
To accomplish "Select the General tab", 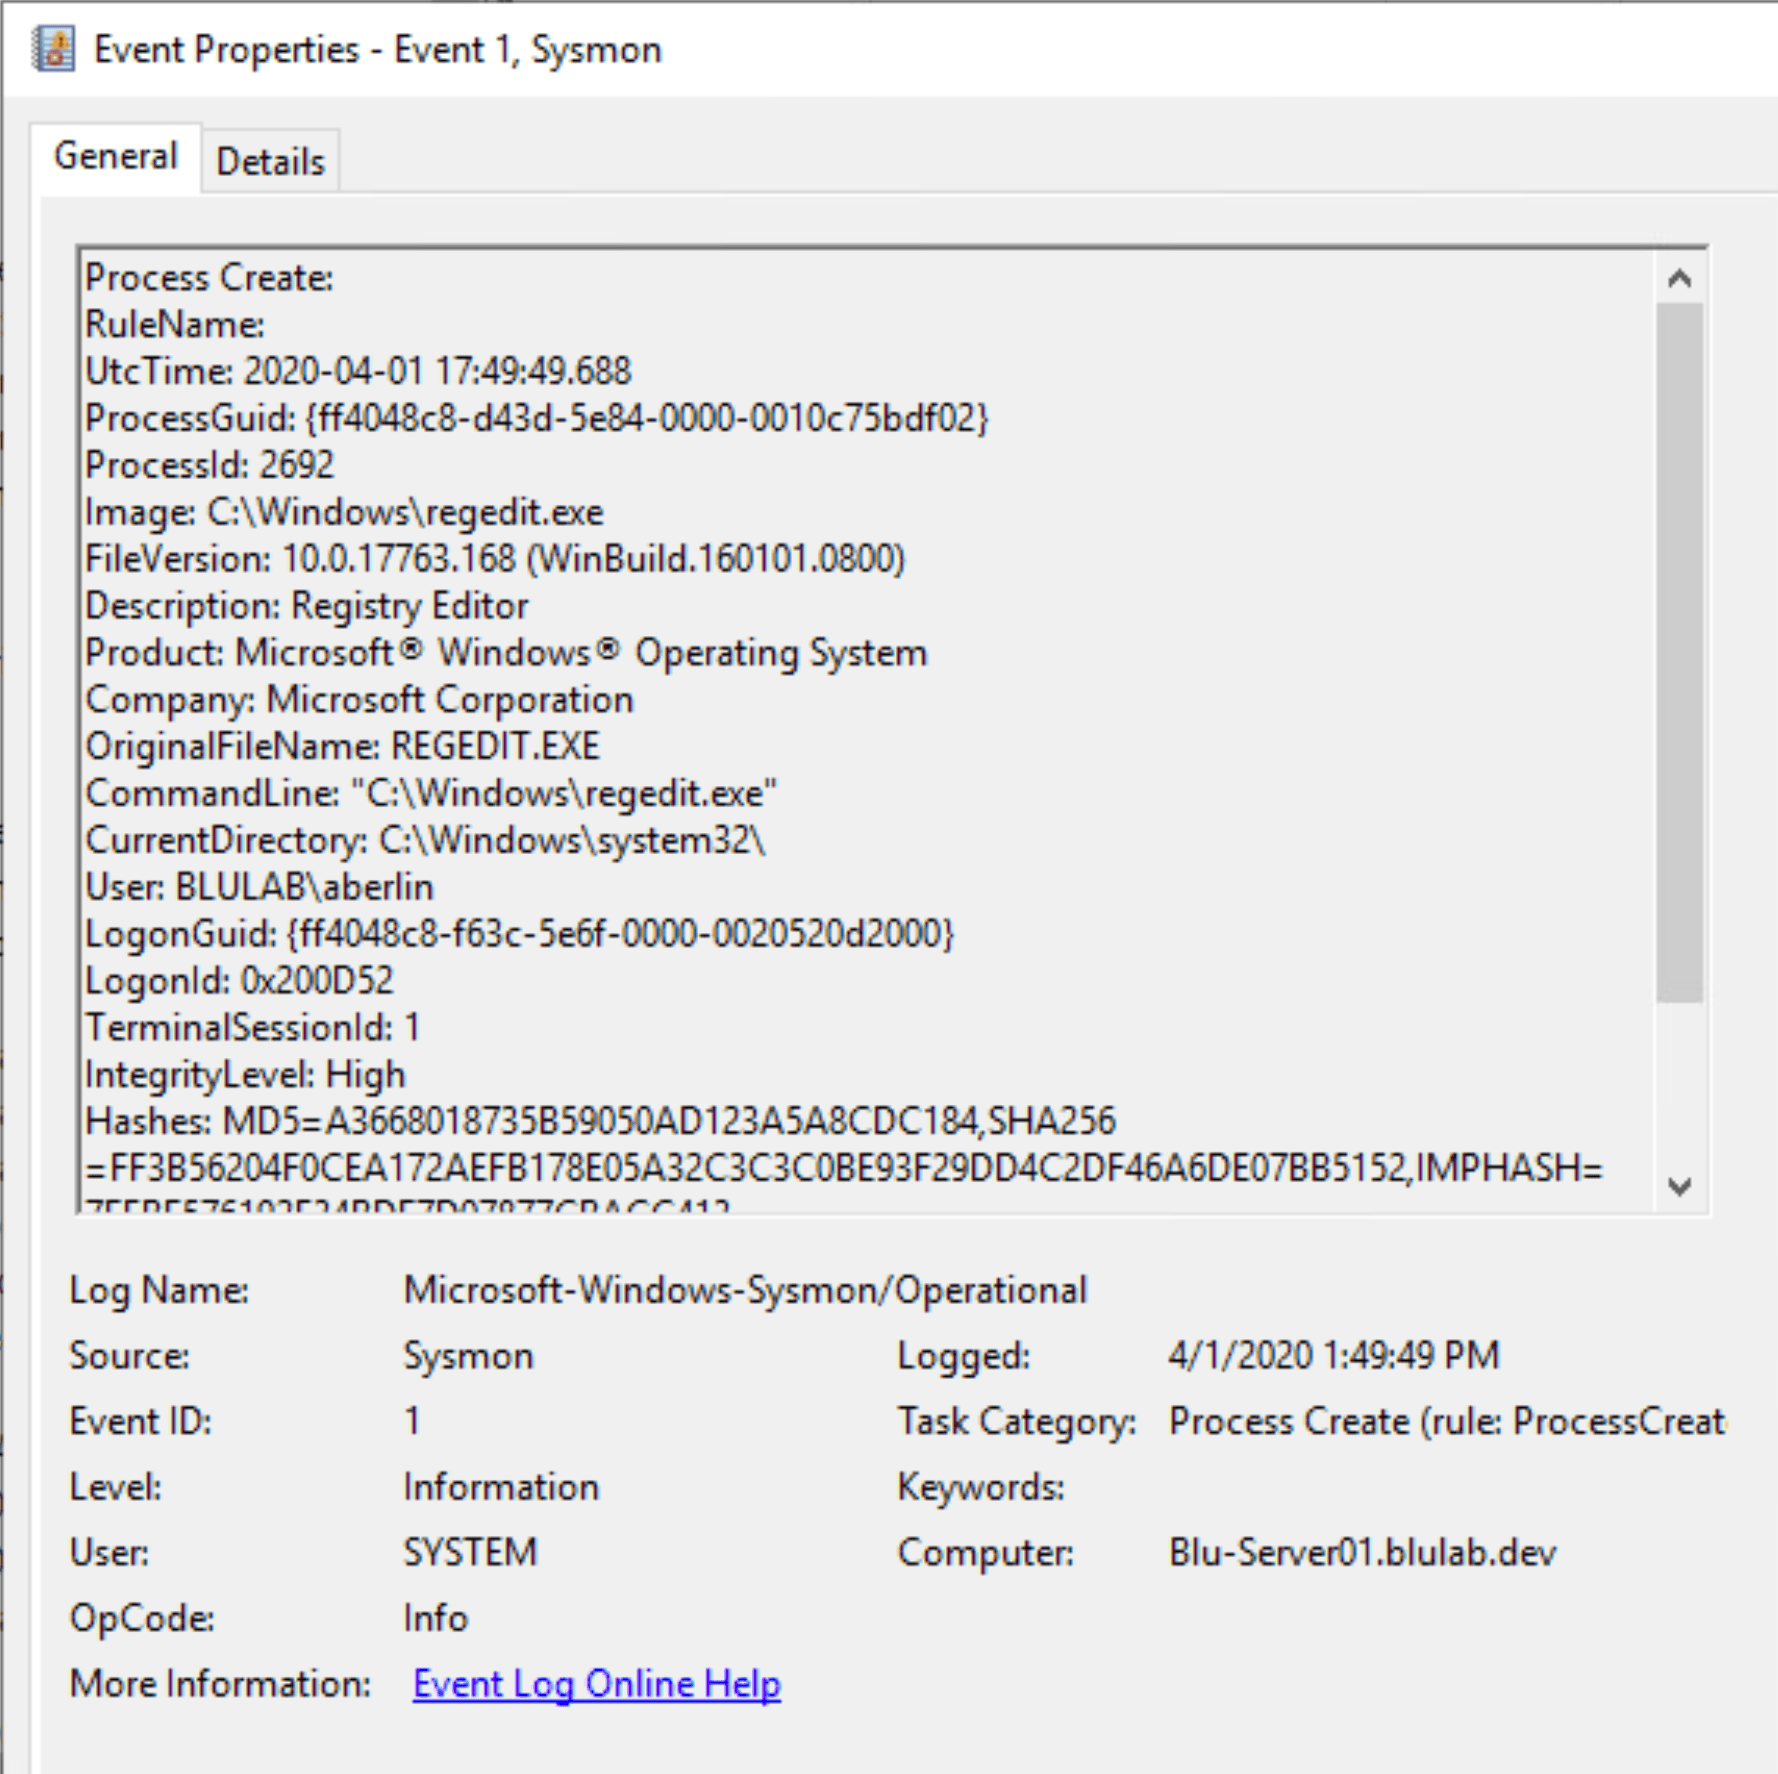I will click(116, 155).
